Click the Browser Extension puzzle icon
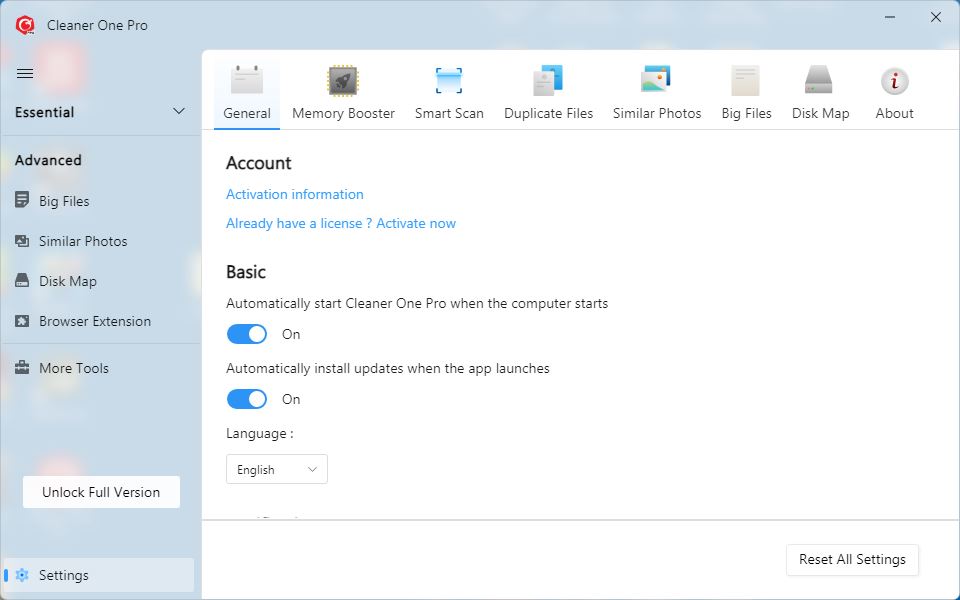The image size is (960, 600). [22, 321]
